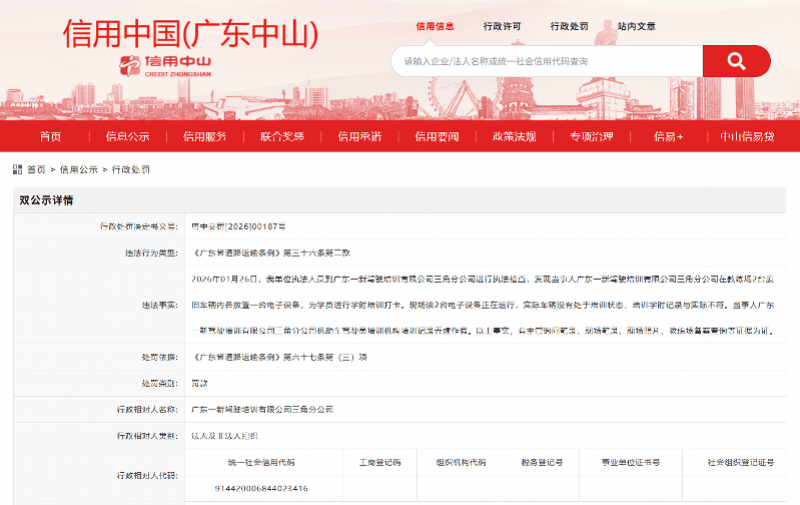Click the 统一社会信用代码 column header
This screenshot has height=505, width=800.
261,463
